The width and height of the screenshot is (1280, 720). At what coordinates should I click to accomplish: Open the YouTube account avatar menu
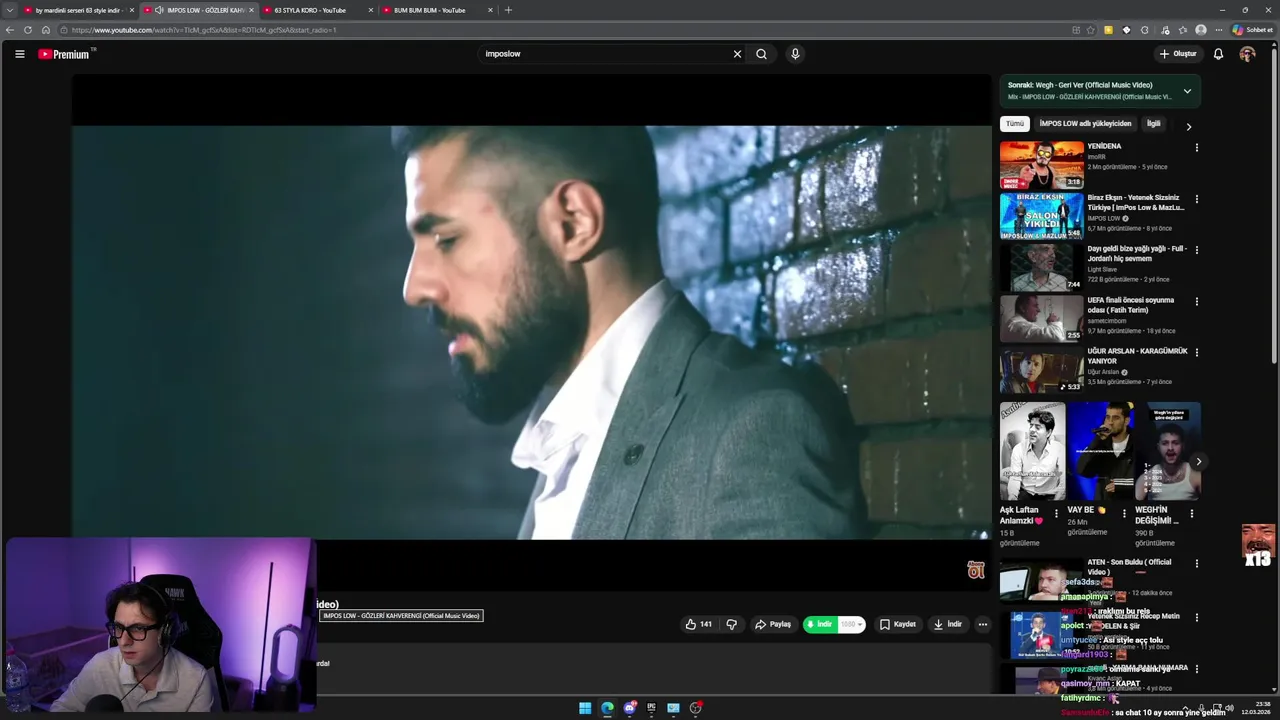pyautogui.click(x=1247, y=54)
